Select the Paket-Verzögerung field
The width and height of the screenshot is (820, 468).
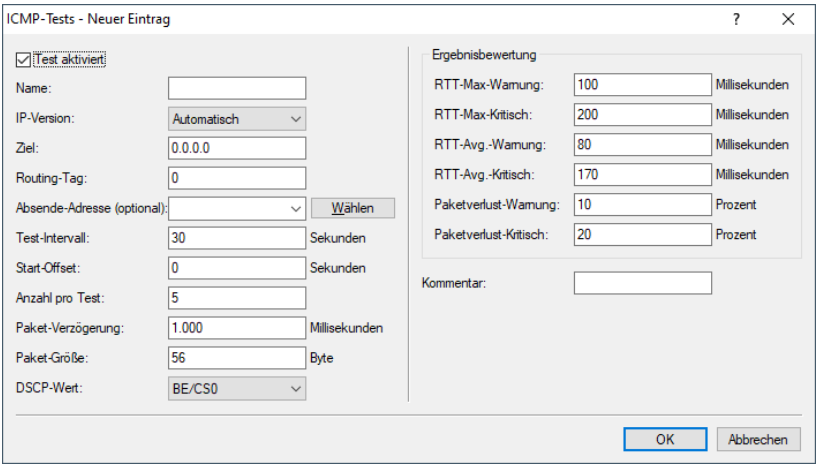pos(236,328)
